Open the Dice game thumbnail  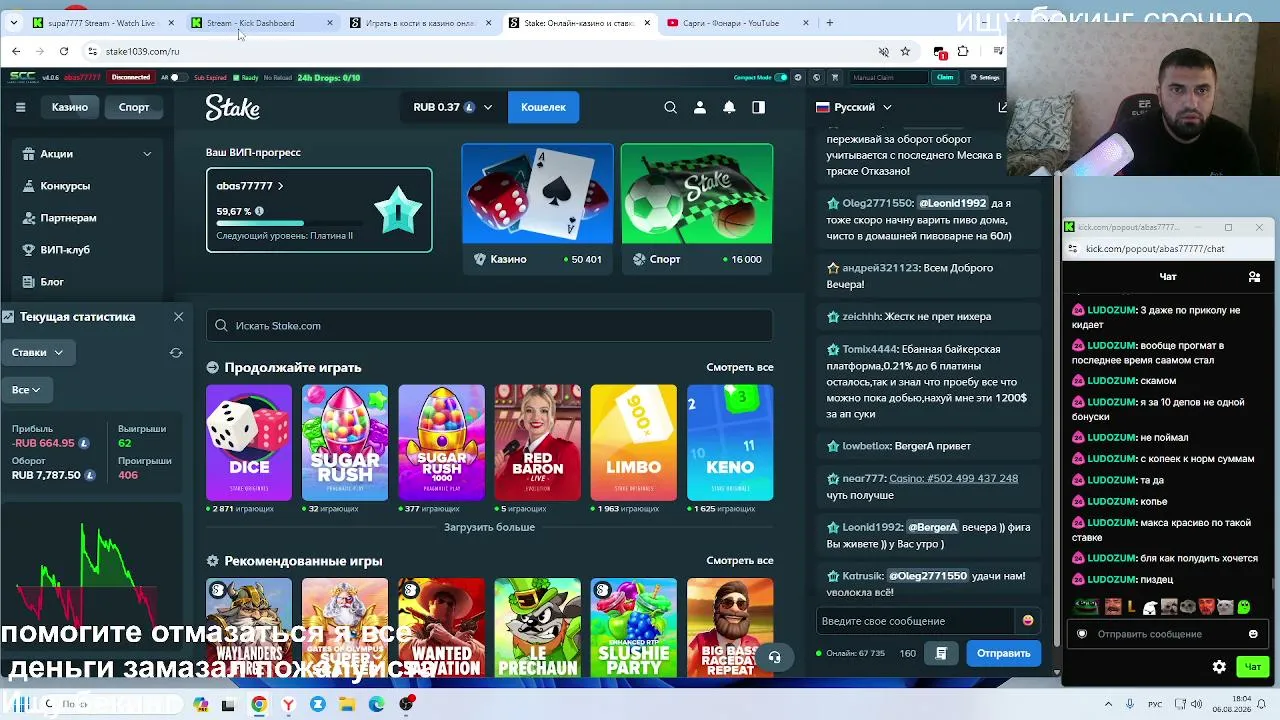[x=249, y=442]
